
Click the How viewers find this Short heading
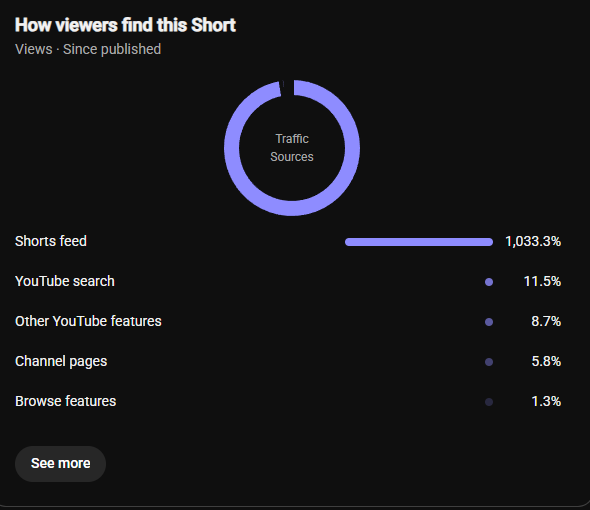click(x=125, y=25)
